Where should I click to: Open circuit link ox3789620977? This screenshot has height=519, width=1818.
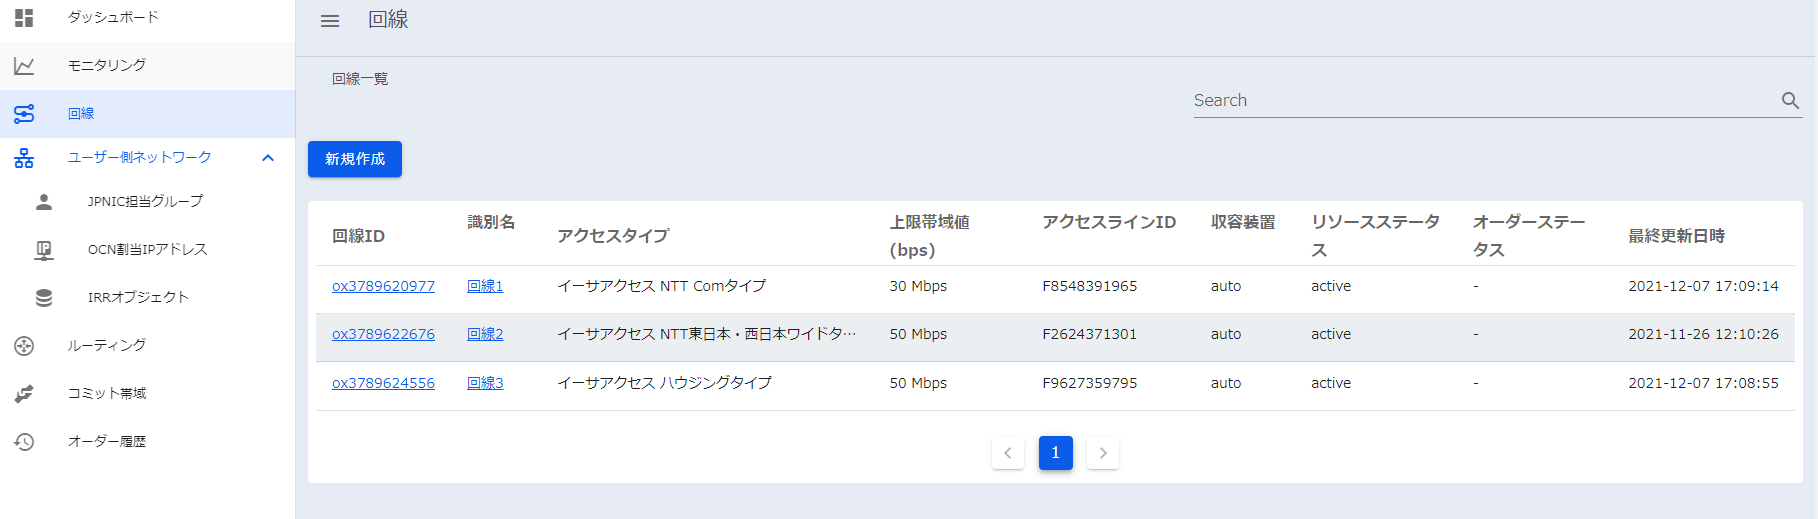click(x=383, y=286)
